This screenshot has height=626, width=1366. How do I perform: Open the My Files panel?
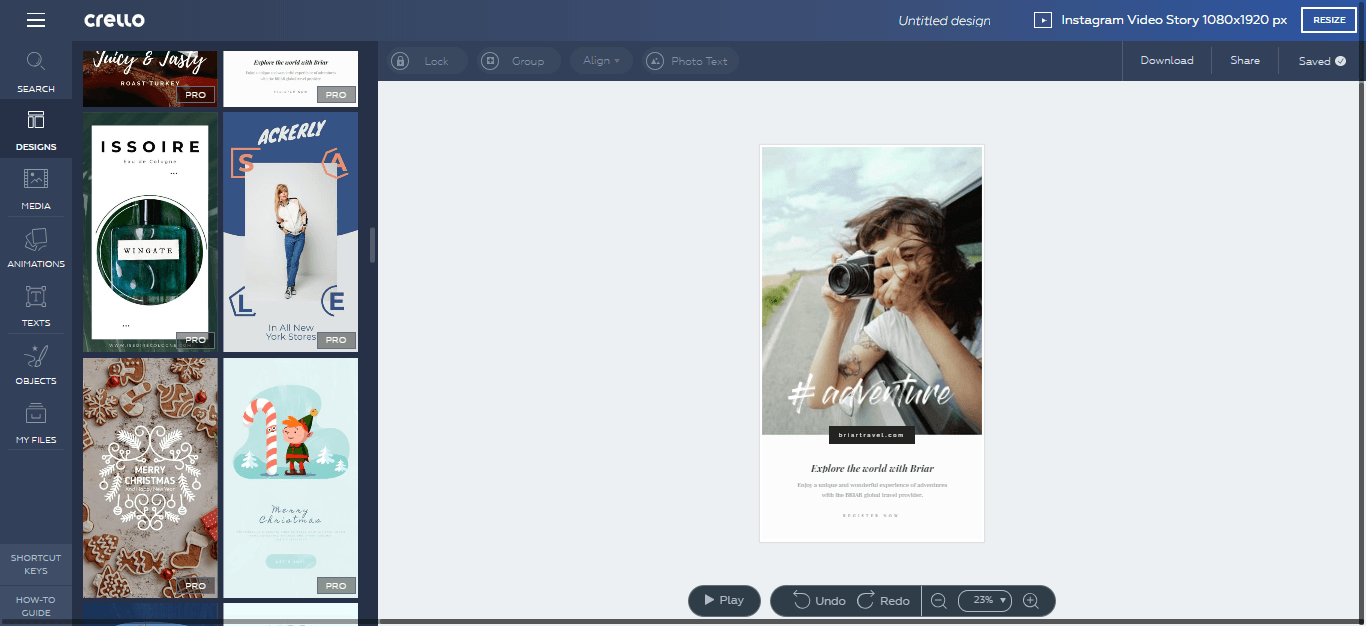35,421
